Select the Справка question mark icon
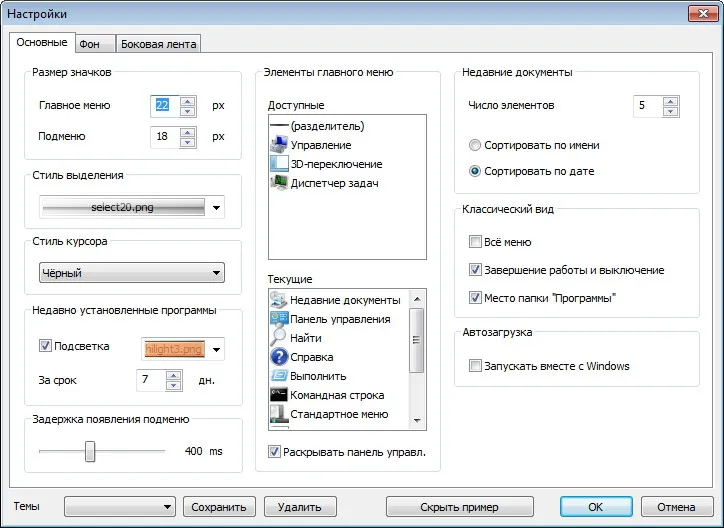Screen dimensions: 724x528 pyautogui.click(x=278, y=357)
